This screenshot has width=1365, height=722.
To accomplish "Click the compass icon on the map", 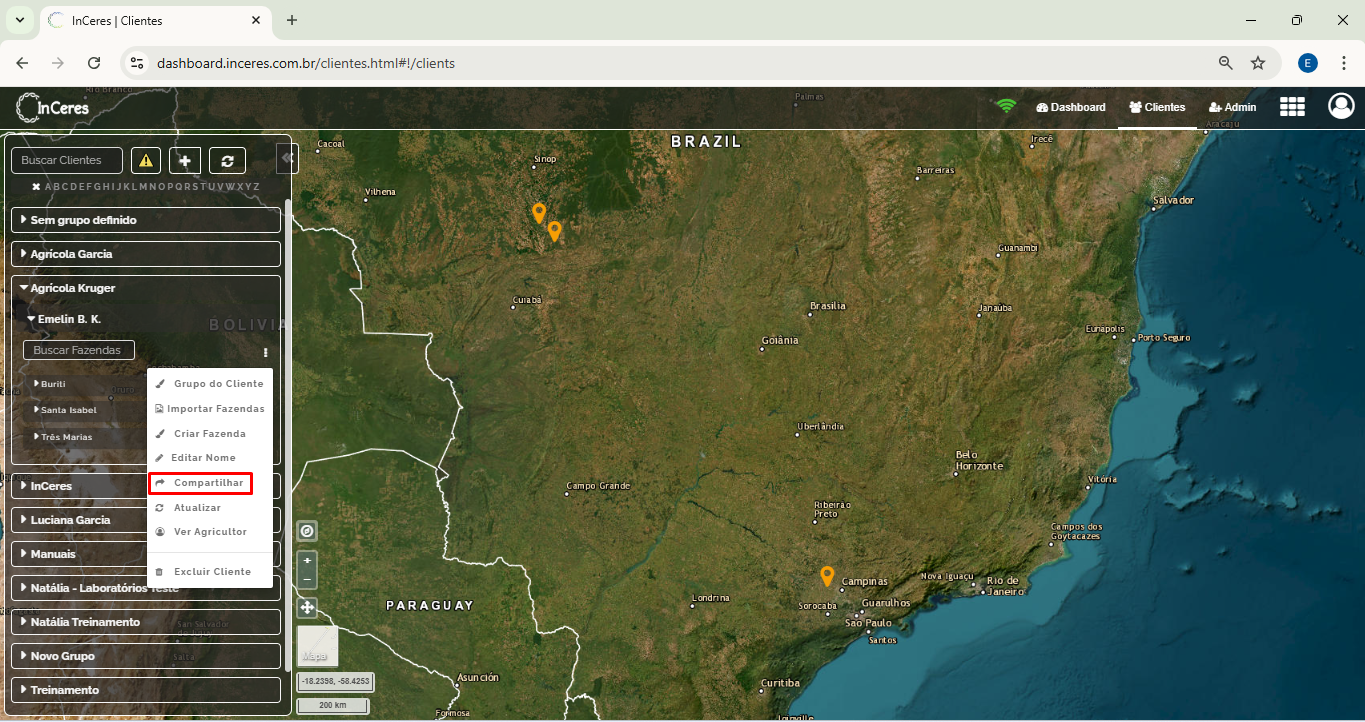I will click(307, 531).
